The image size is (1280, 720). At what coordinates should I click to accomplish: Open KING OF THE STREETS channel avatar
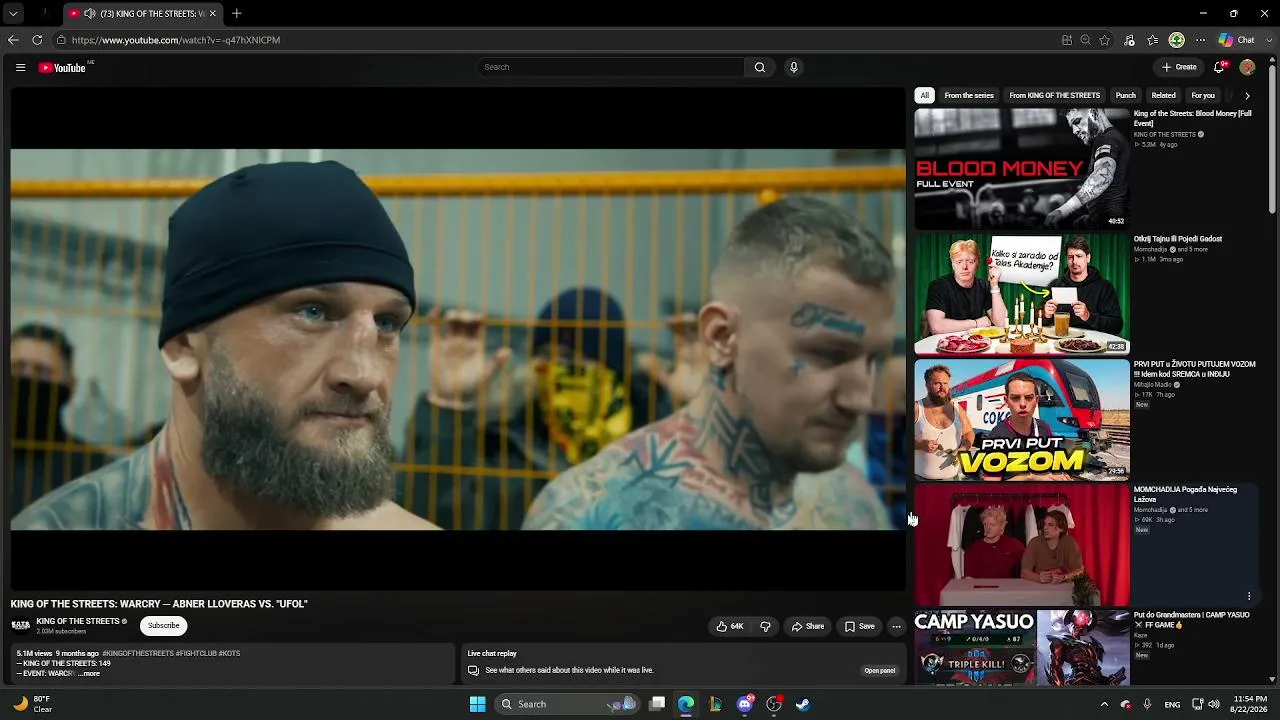[20, 626]
